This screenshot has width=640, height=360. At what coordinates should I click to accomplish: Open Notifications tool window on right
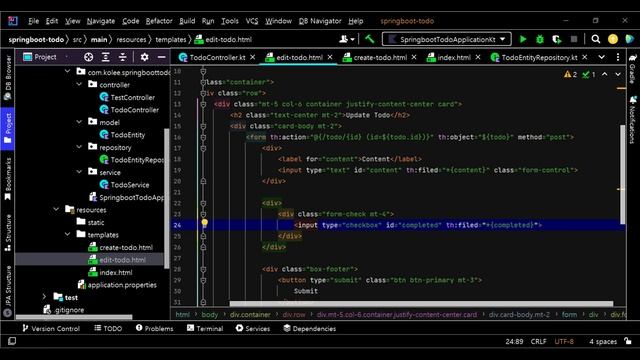tap(632, 120)
